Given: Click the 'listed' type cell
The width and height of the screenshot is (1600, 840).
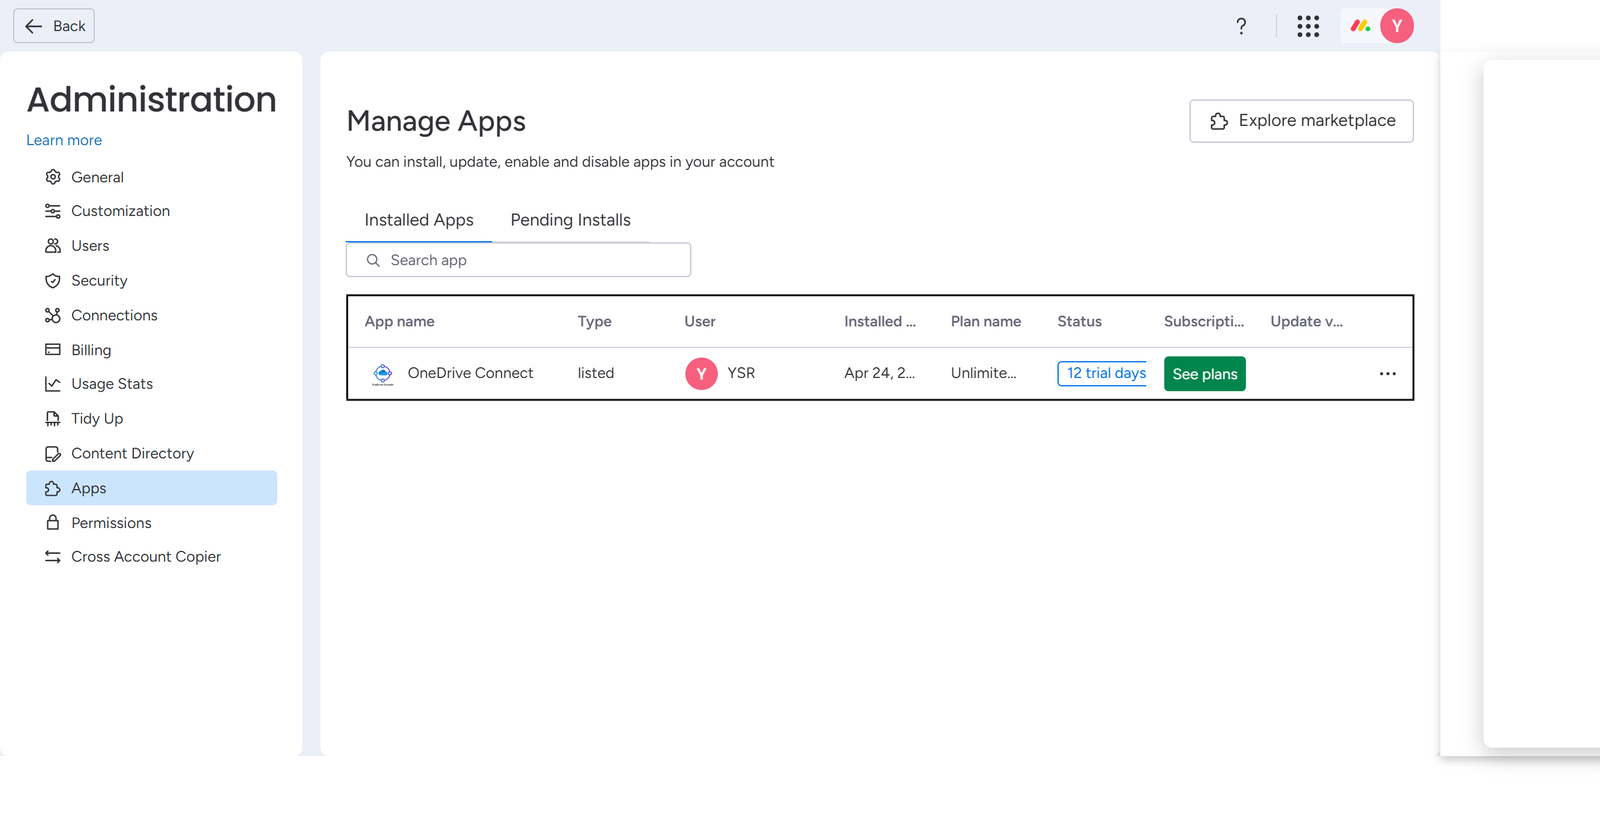Looking at the screenshot, I should coord(596,373).
